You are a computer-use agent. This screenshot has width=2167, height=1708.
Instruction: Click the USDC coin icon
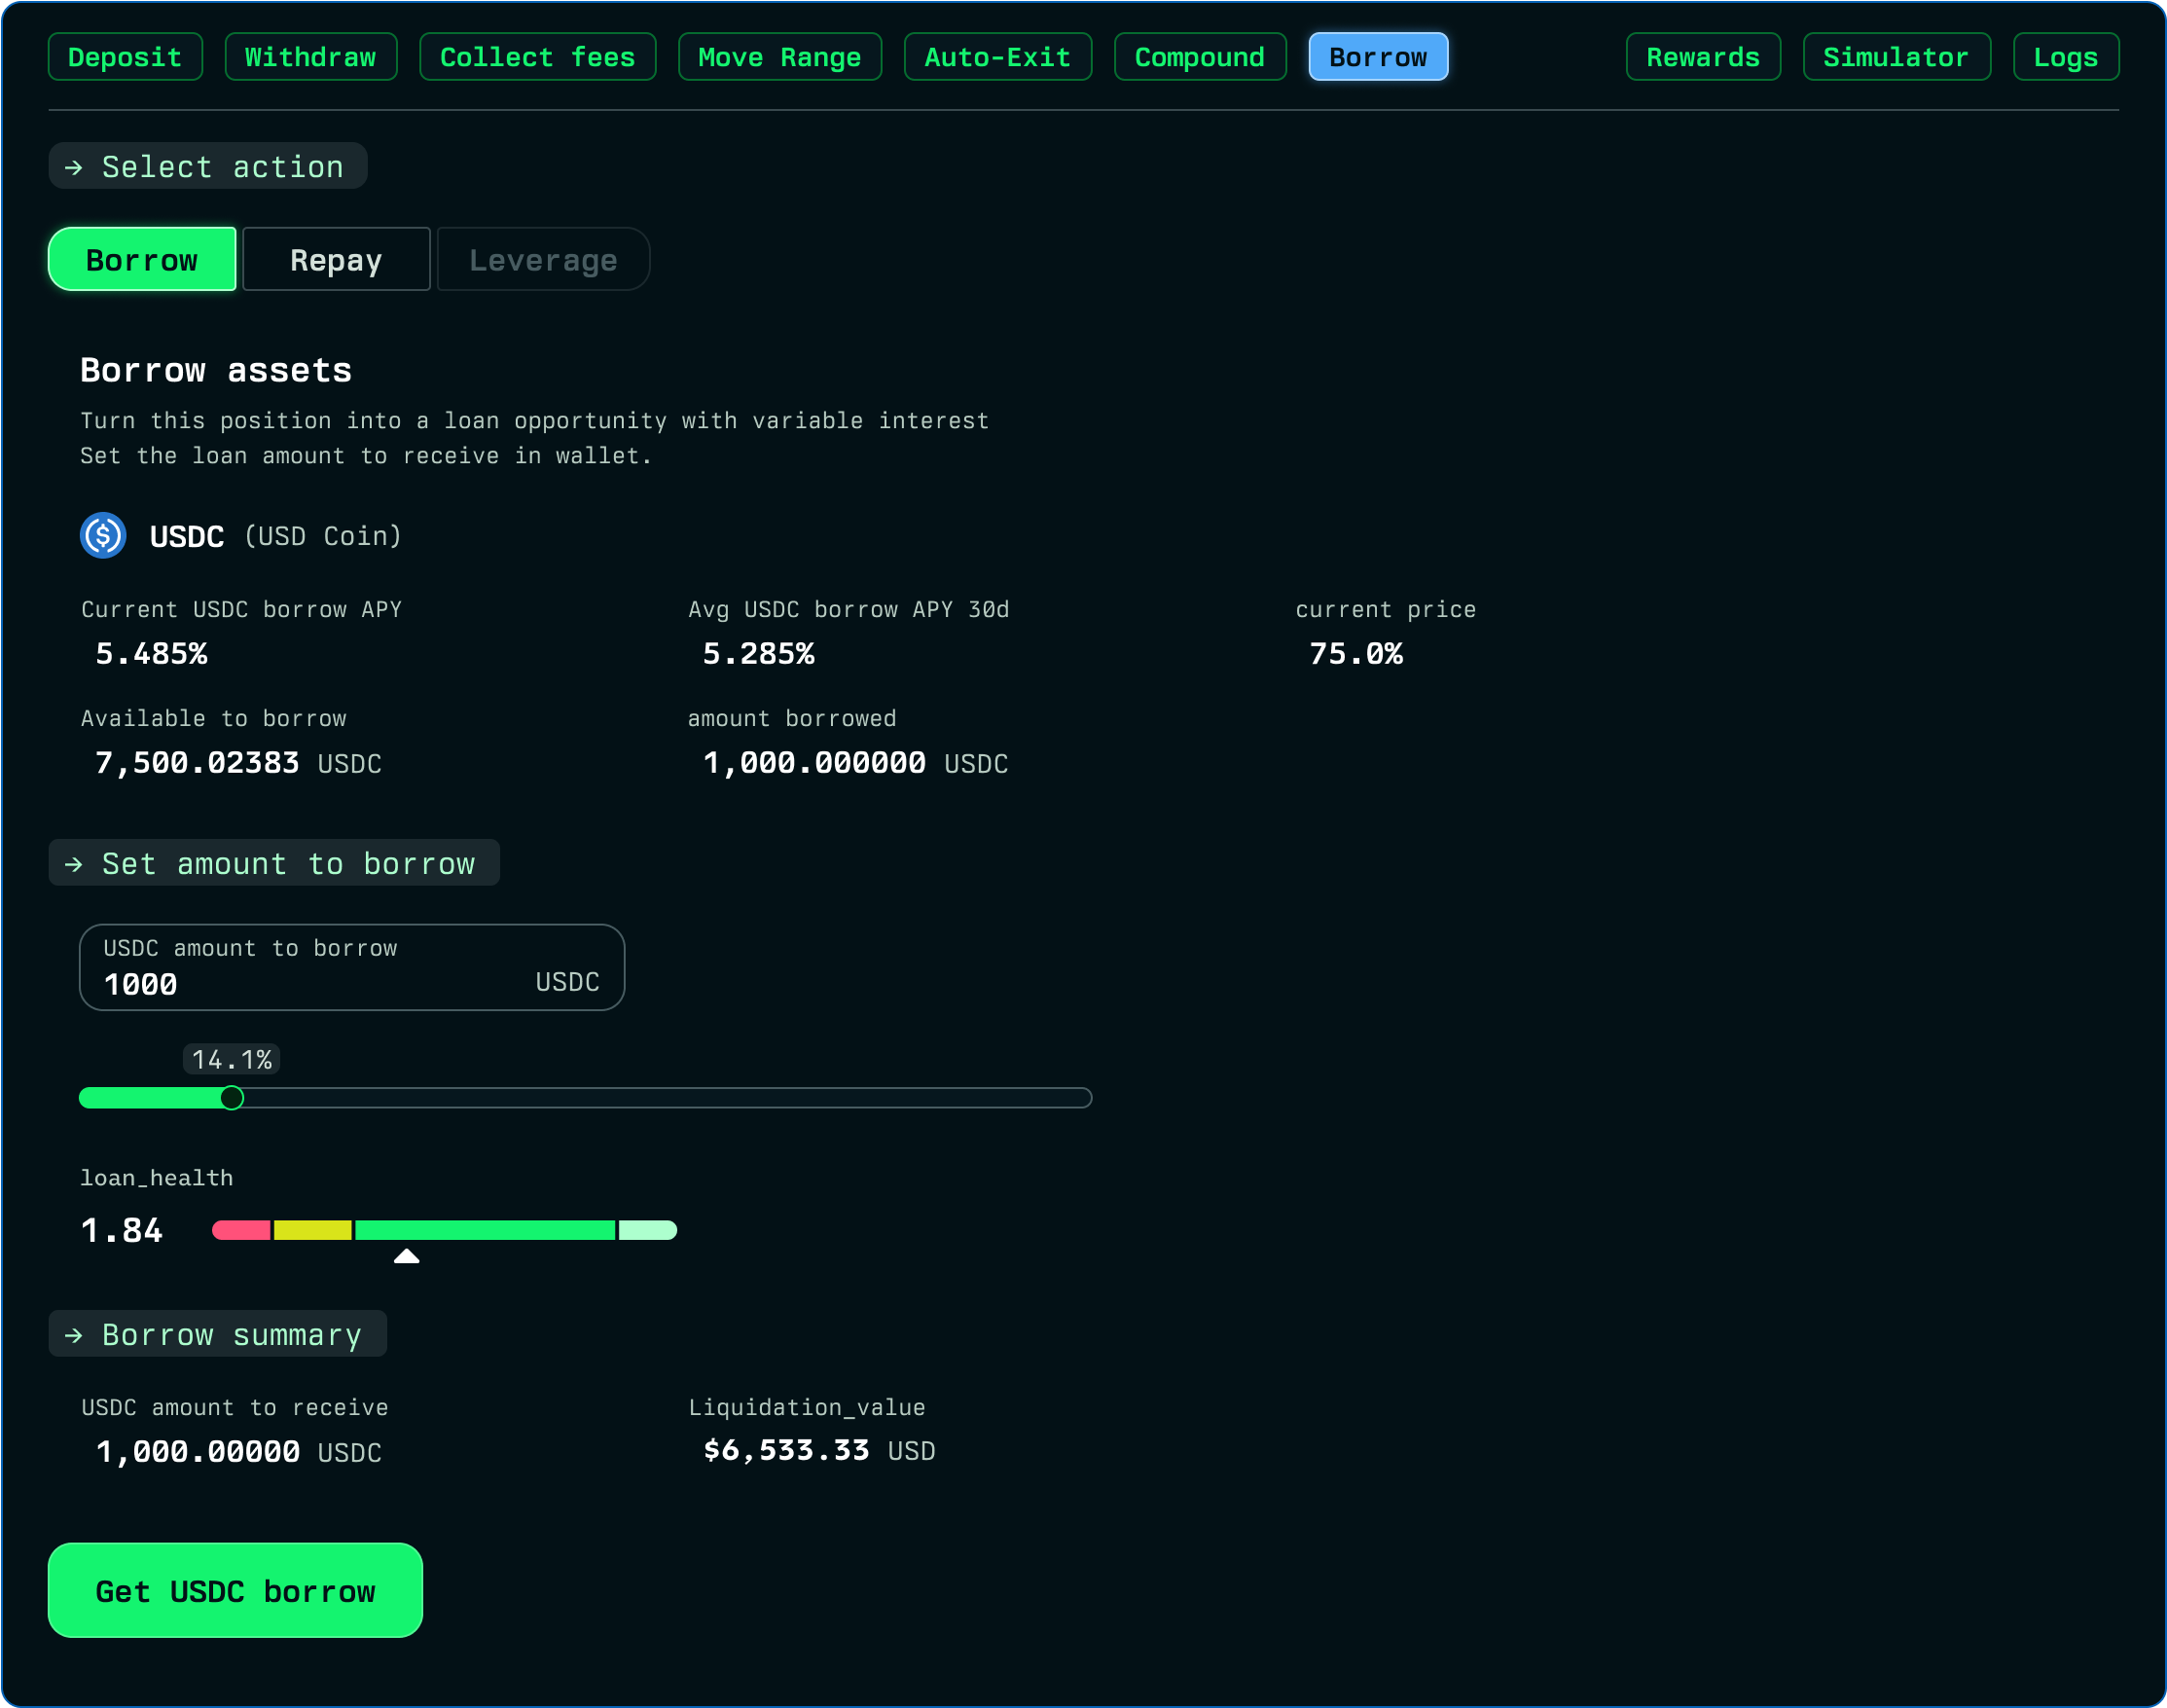(103, 535)
